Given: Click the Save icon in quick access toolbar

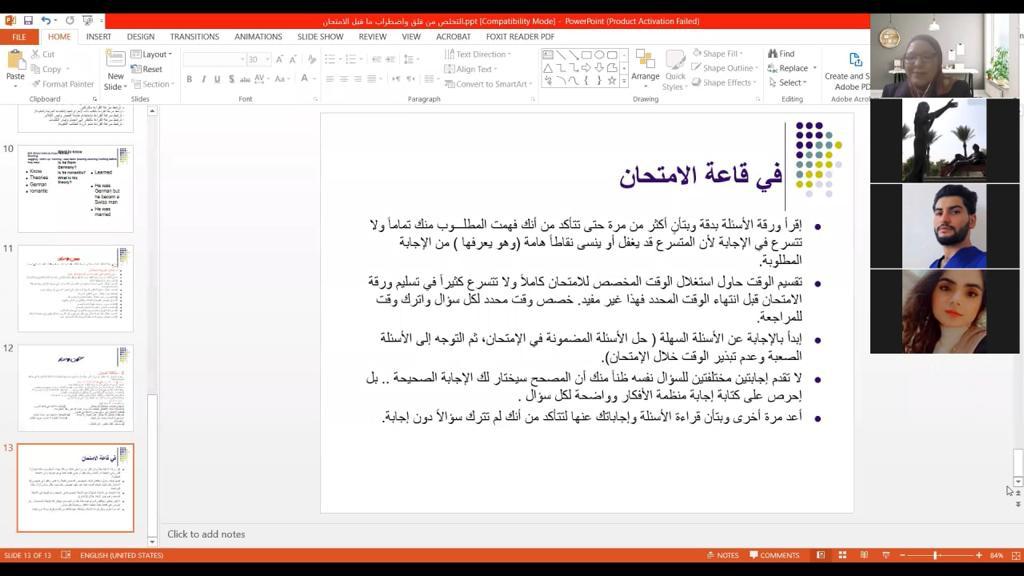Looking at the screenshot, I should pyautogui.click(x=28, y=20).
